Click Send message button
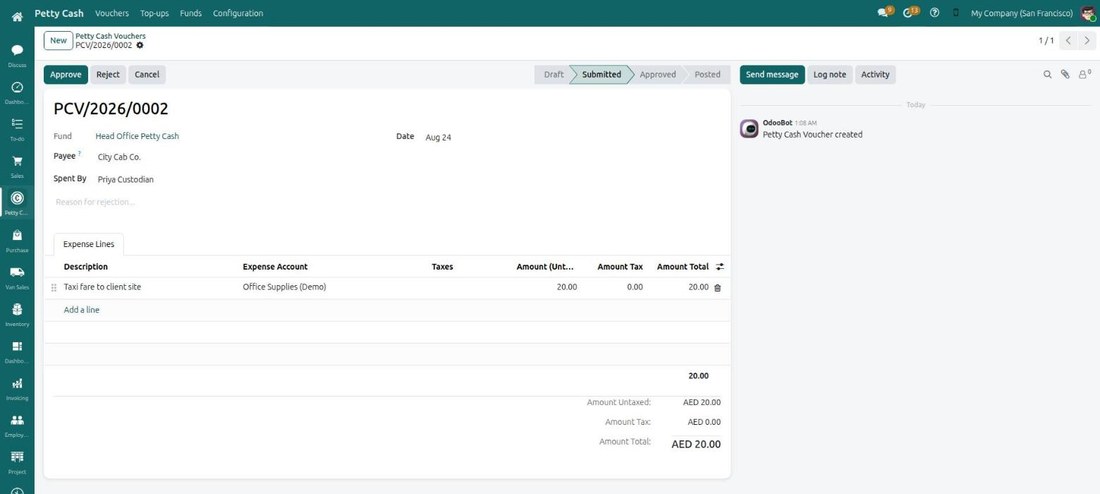The width and height of the screenshot is (1100, 494). point(772,74)
